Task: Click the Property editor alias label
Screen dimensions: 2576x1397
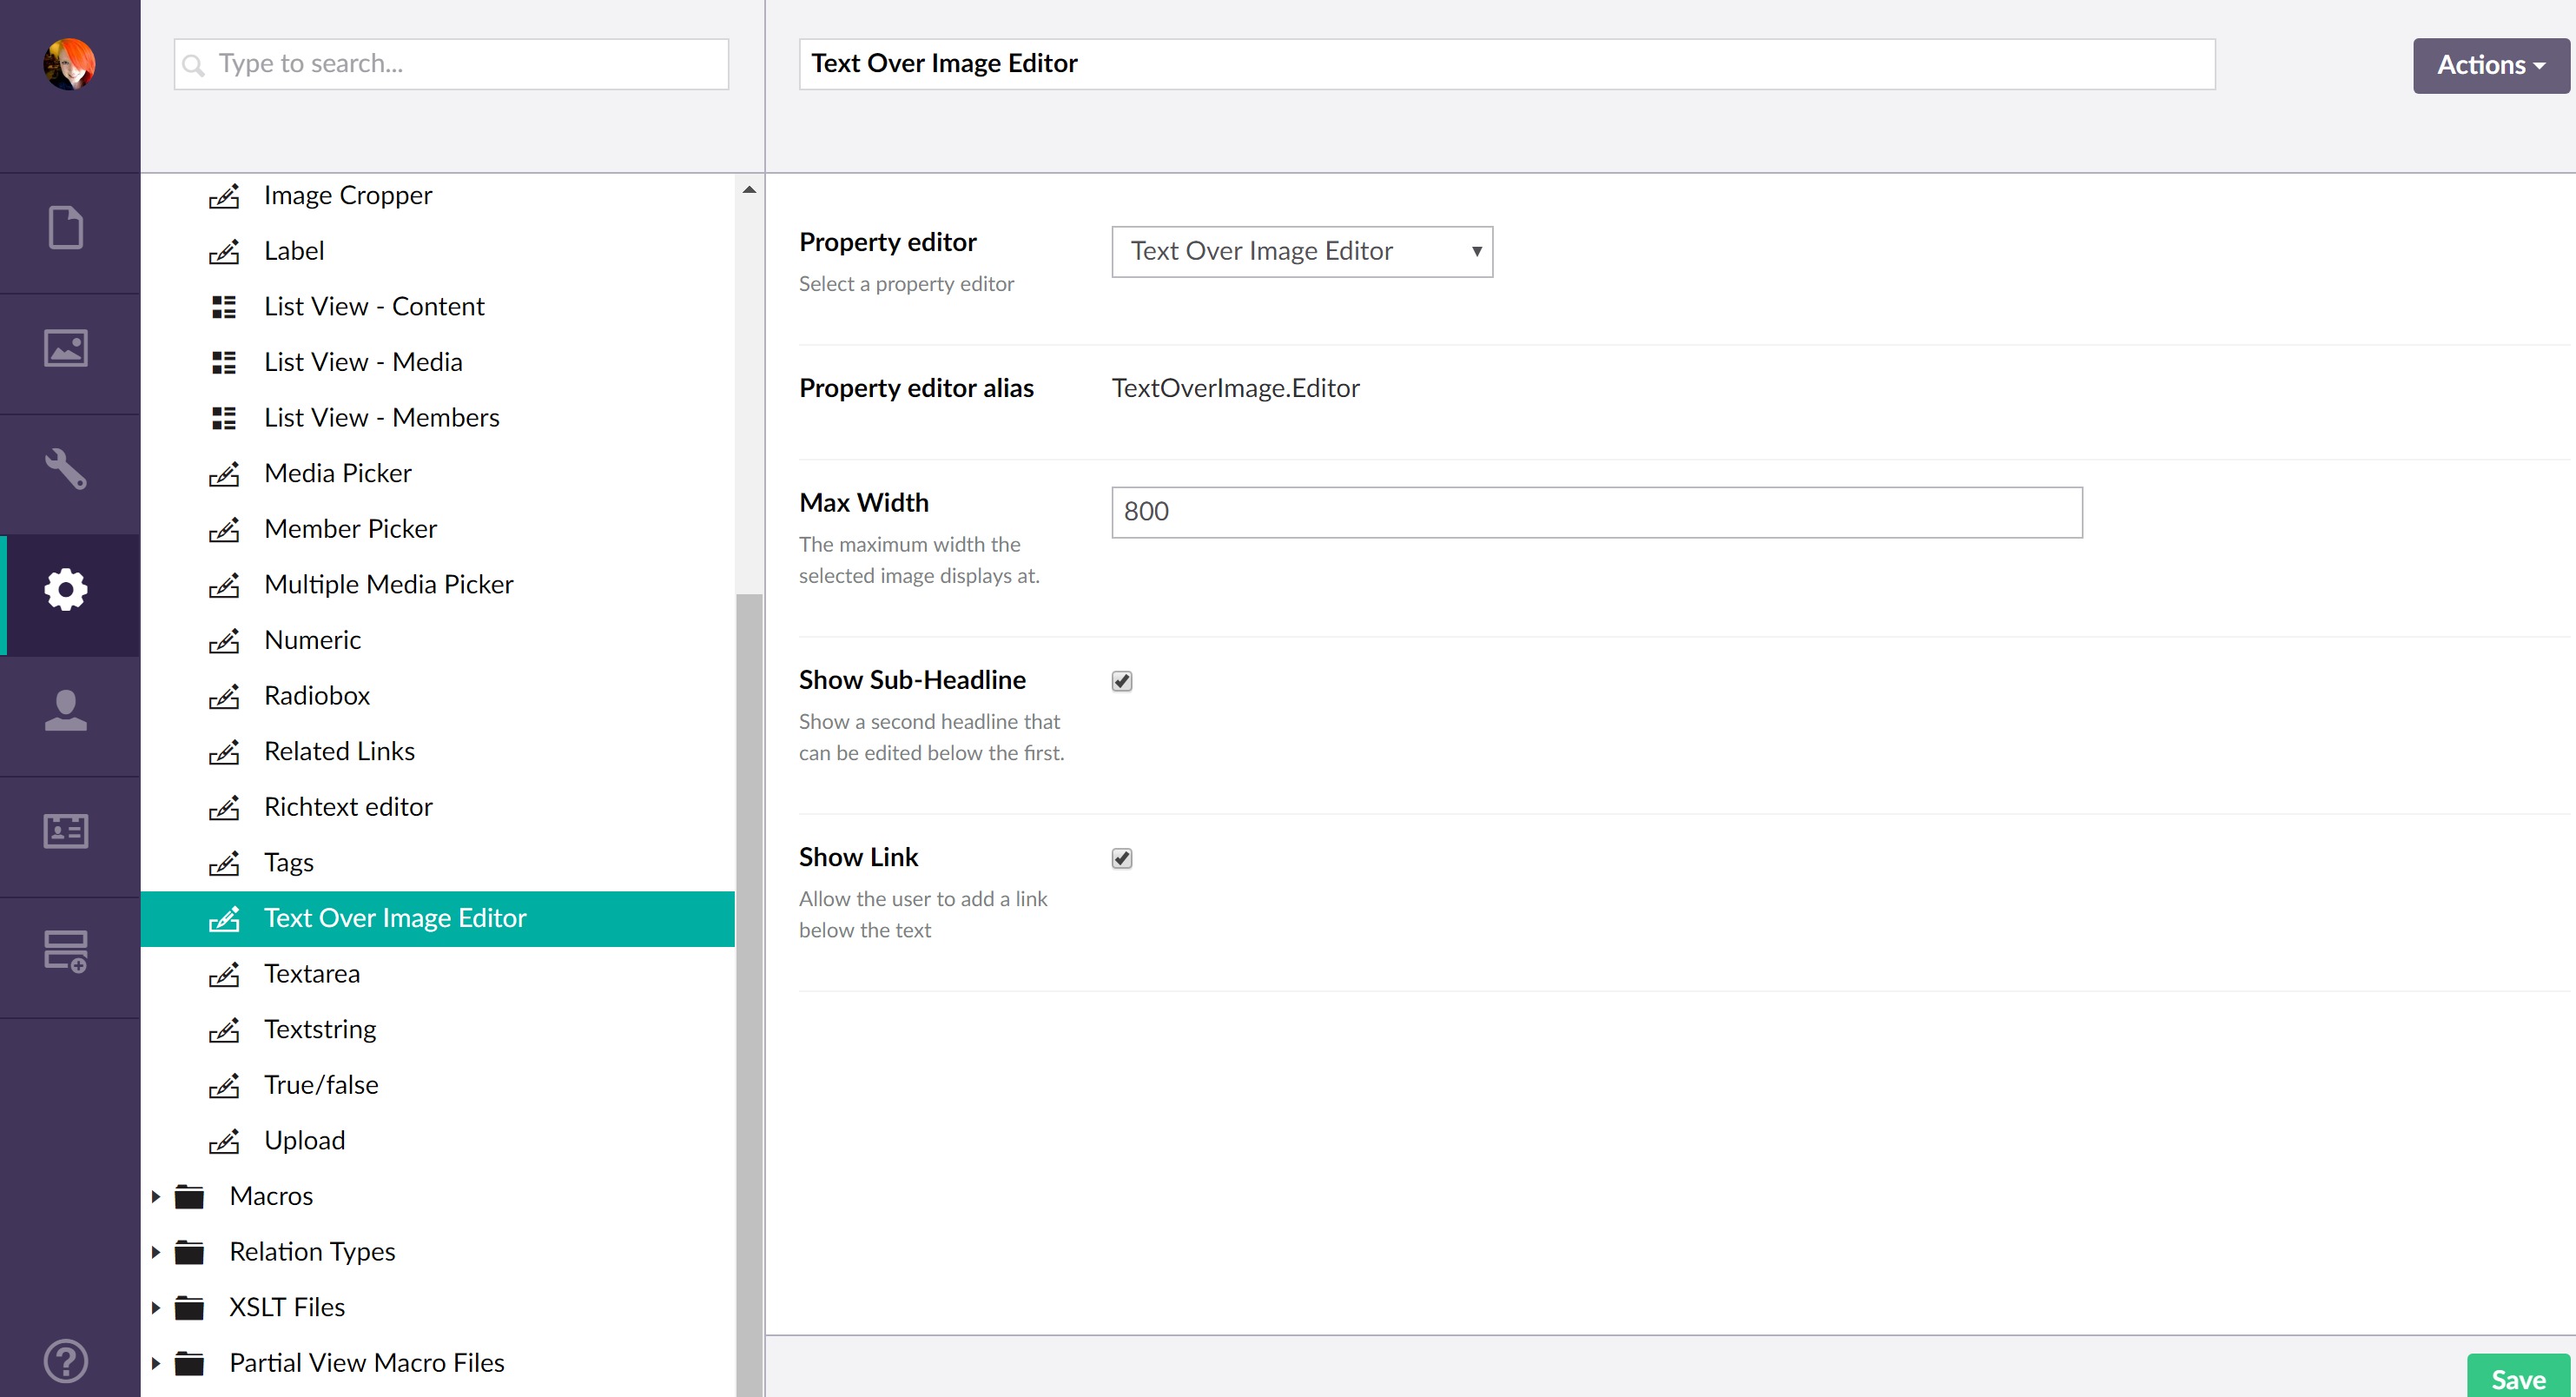Action: (916, 388)
